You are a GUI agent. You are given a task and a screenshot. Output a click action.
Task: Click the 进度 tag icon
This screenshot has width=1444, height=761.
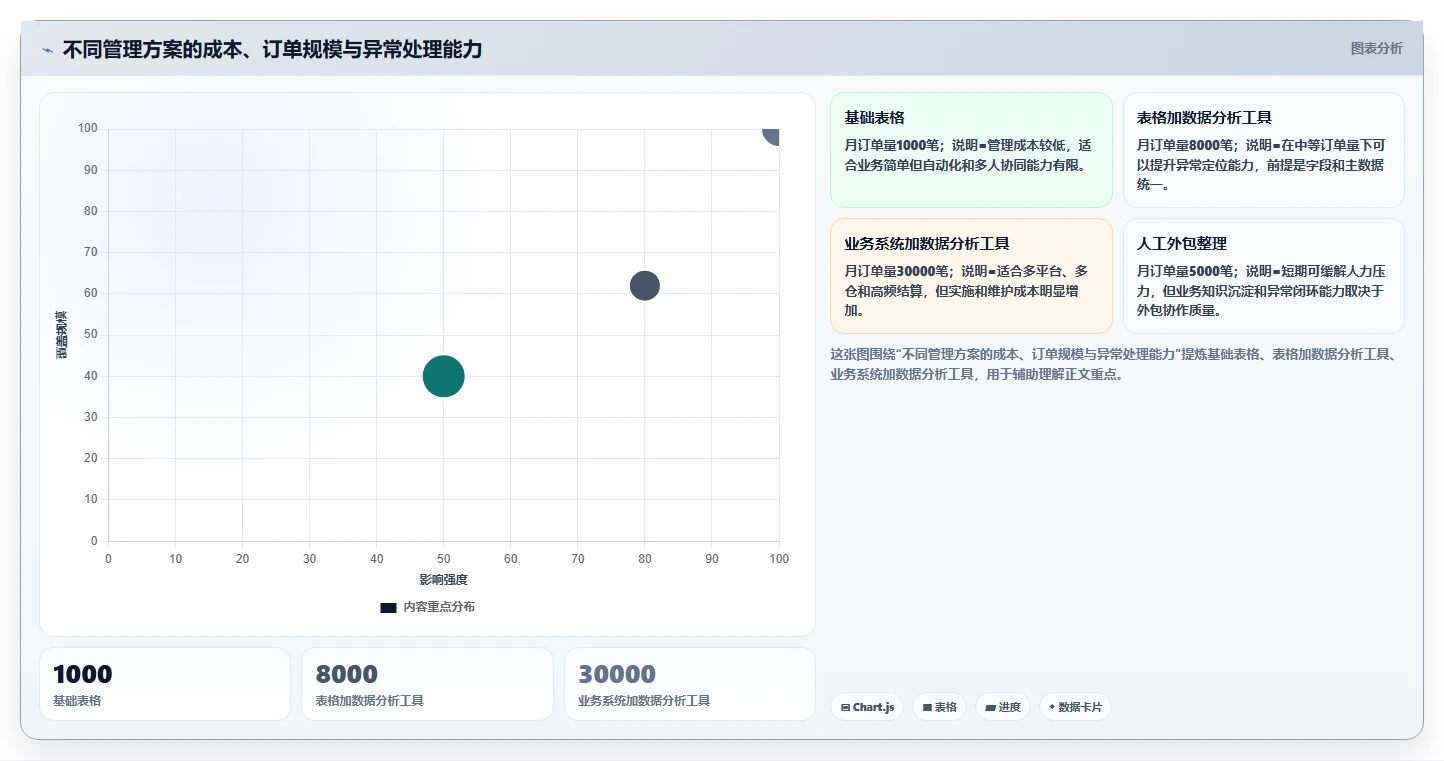(990, 707)
